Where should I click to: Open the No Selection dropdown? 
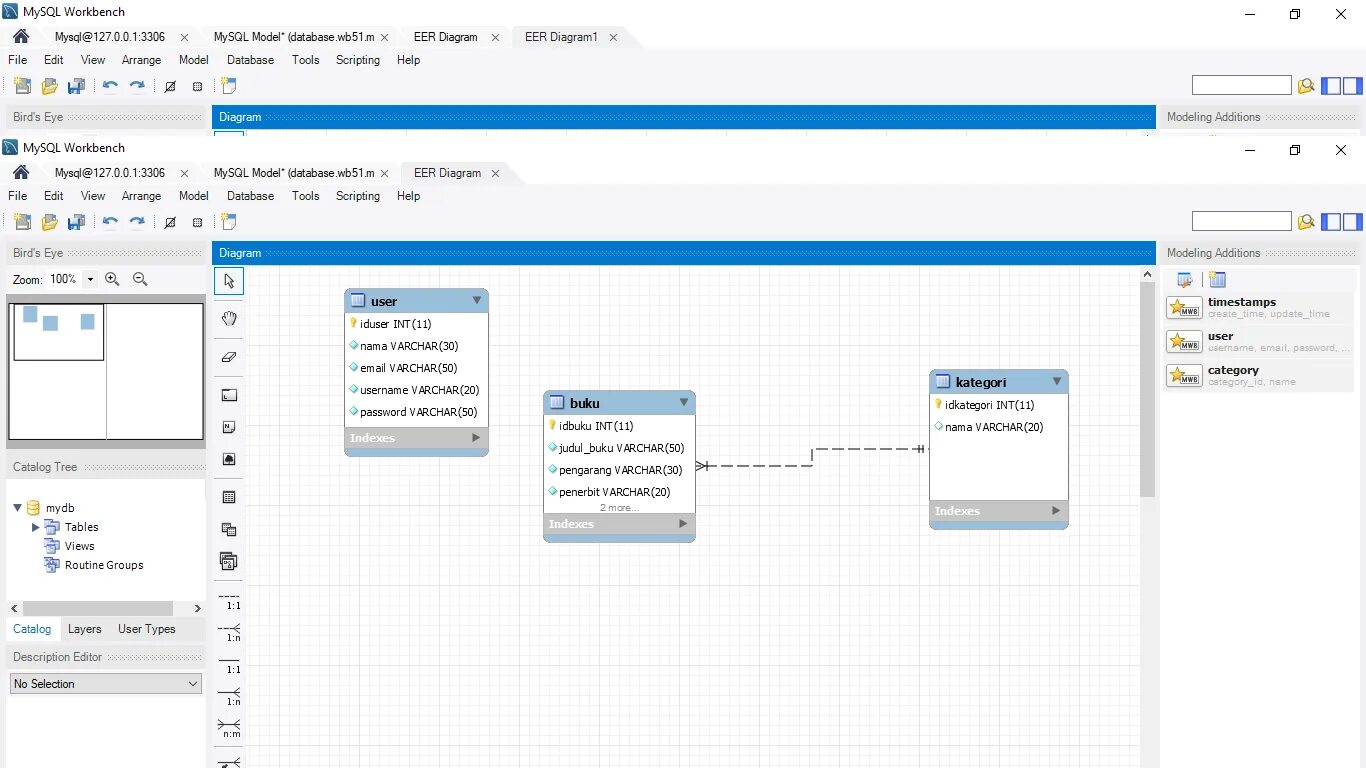pyautogui.click(x=105, y=684)
